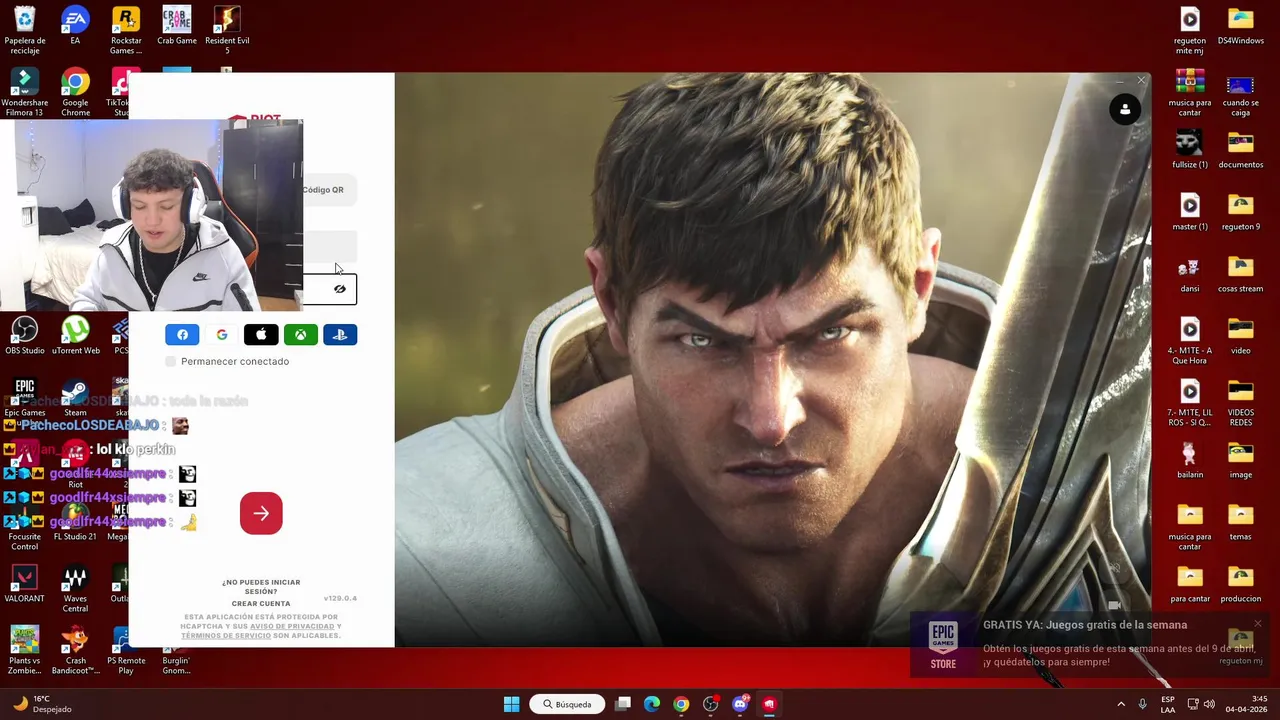Select the documentos desktop folder
This screenshot has height=720, width=1280.
(1240, 150)
